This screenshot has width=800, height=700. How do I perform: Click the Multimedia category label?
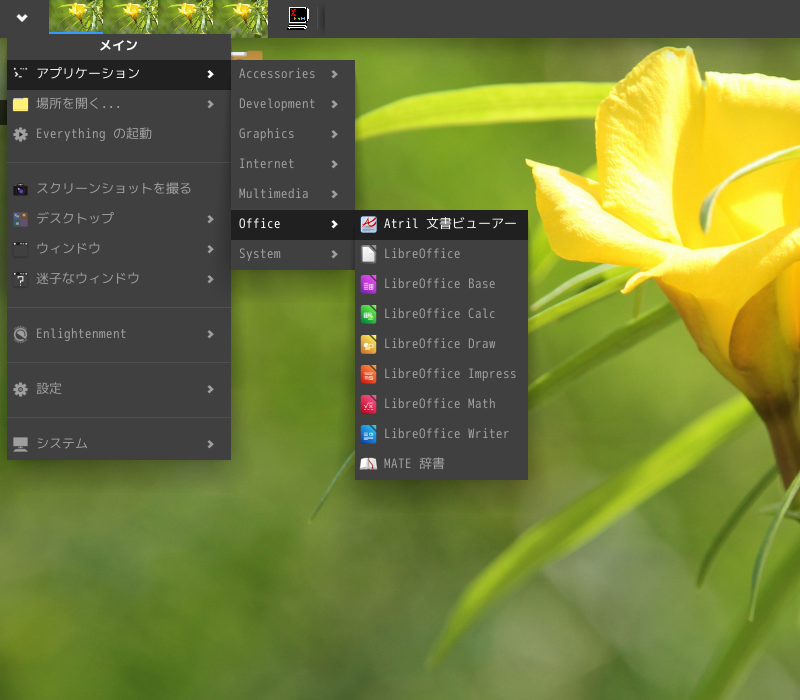273,194
